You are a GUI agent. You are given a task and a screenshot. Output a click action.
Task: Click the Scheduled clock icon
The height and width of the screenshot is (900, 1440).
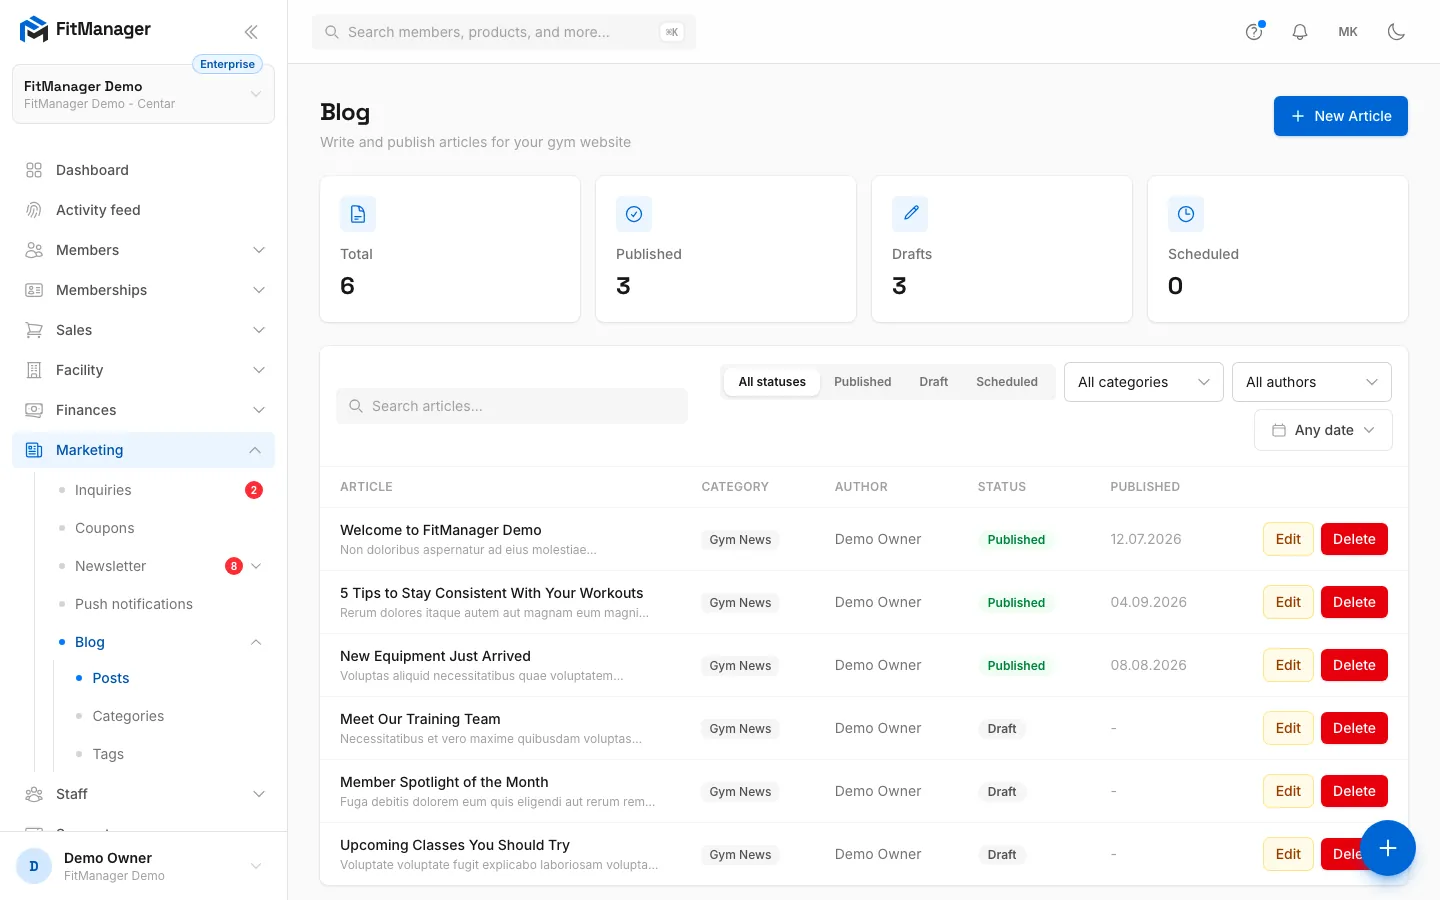click(1186, 214)
